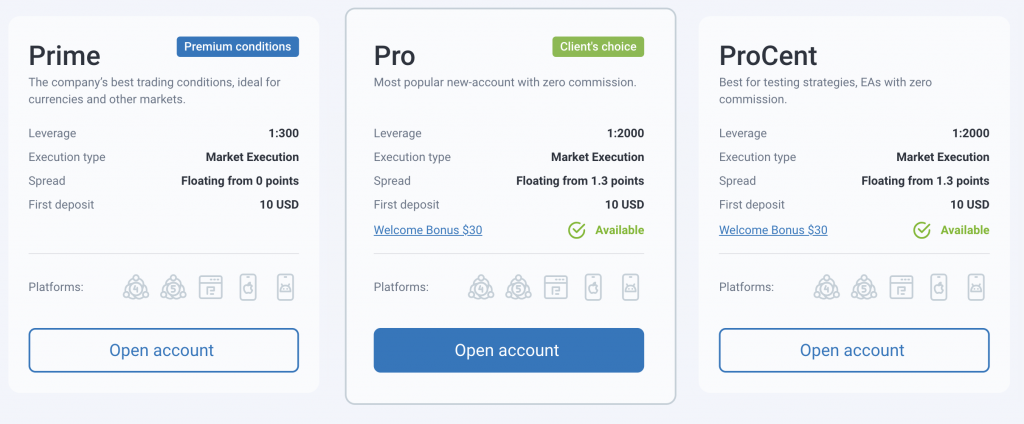Click the MetaTrader 5 icon in Pro card
This screenshot has width=1024, height=424.
[x=519, y=287]
